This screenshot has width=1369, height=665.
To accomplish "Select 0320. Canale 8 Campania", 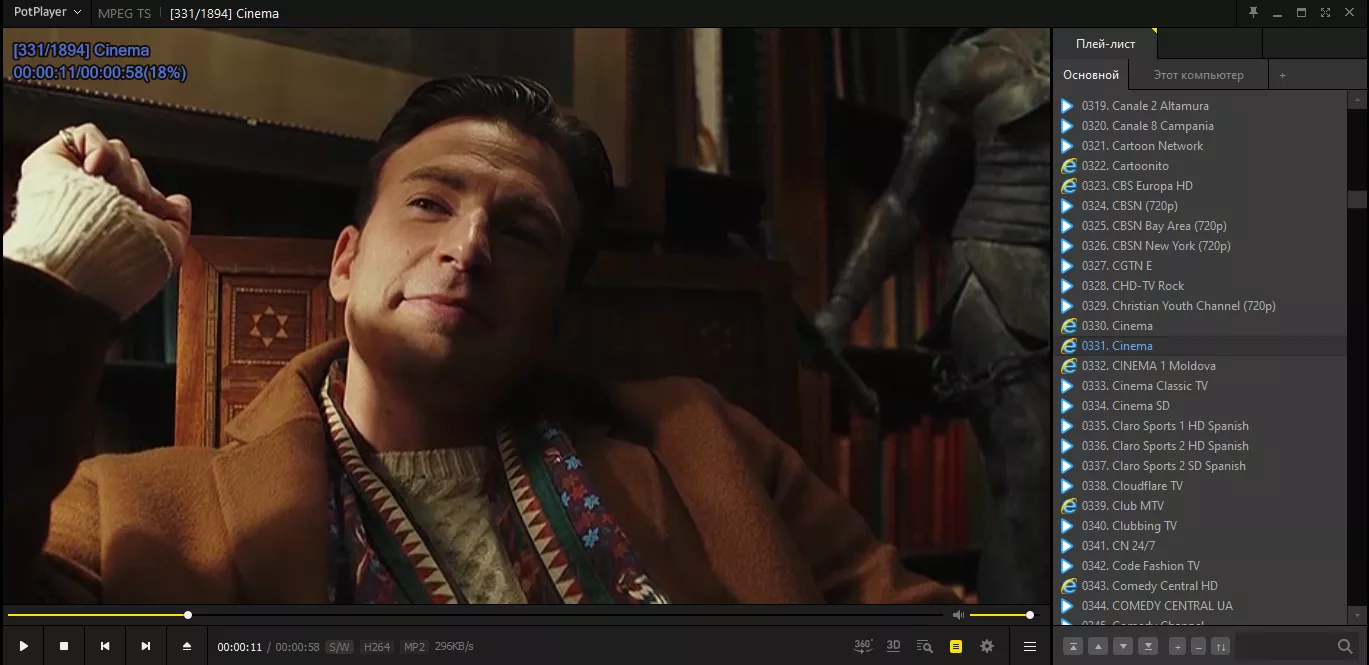I will coord(1201,126).
